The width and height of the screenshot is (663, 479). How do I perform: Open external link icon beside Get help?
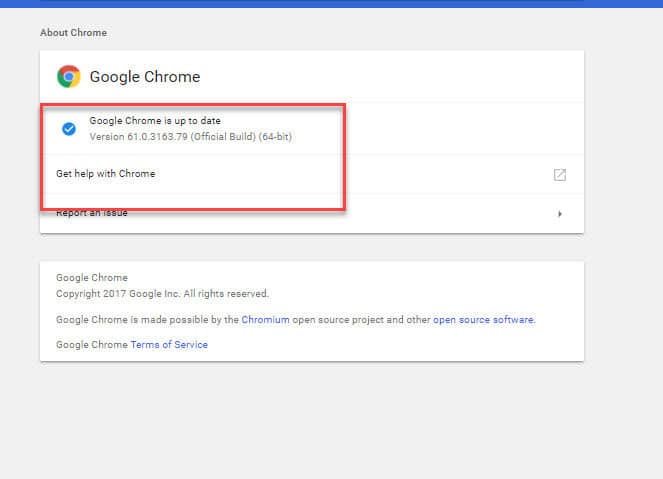pyautogui.click(x=559, y=175)
